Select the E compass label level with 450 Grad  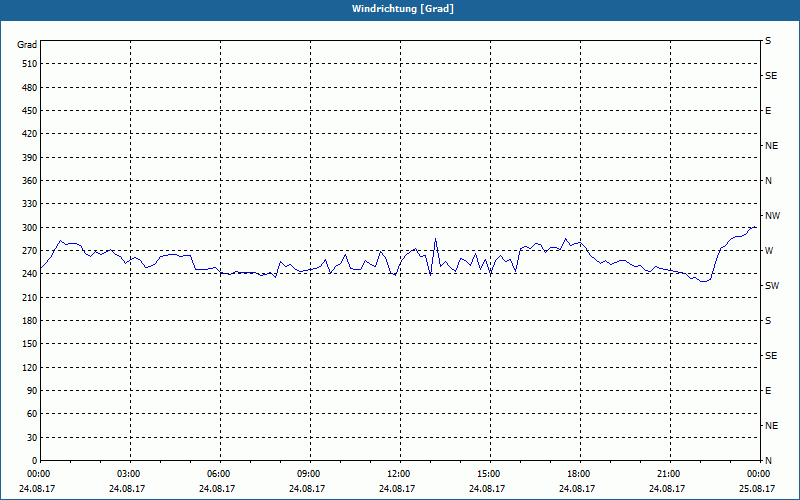point(768,111)
